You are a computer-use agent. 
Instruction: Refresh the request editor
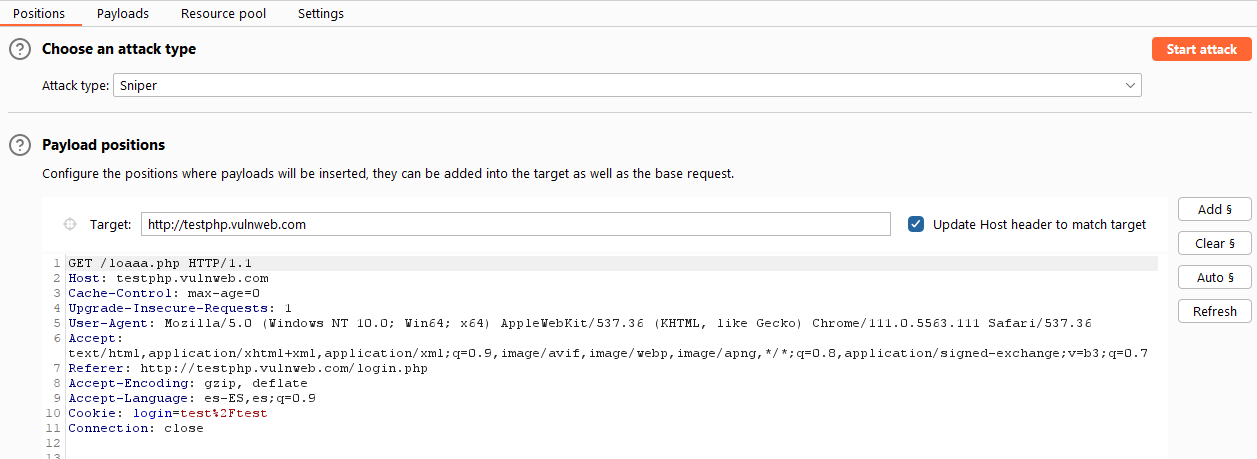1215,311
